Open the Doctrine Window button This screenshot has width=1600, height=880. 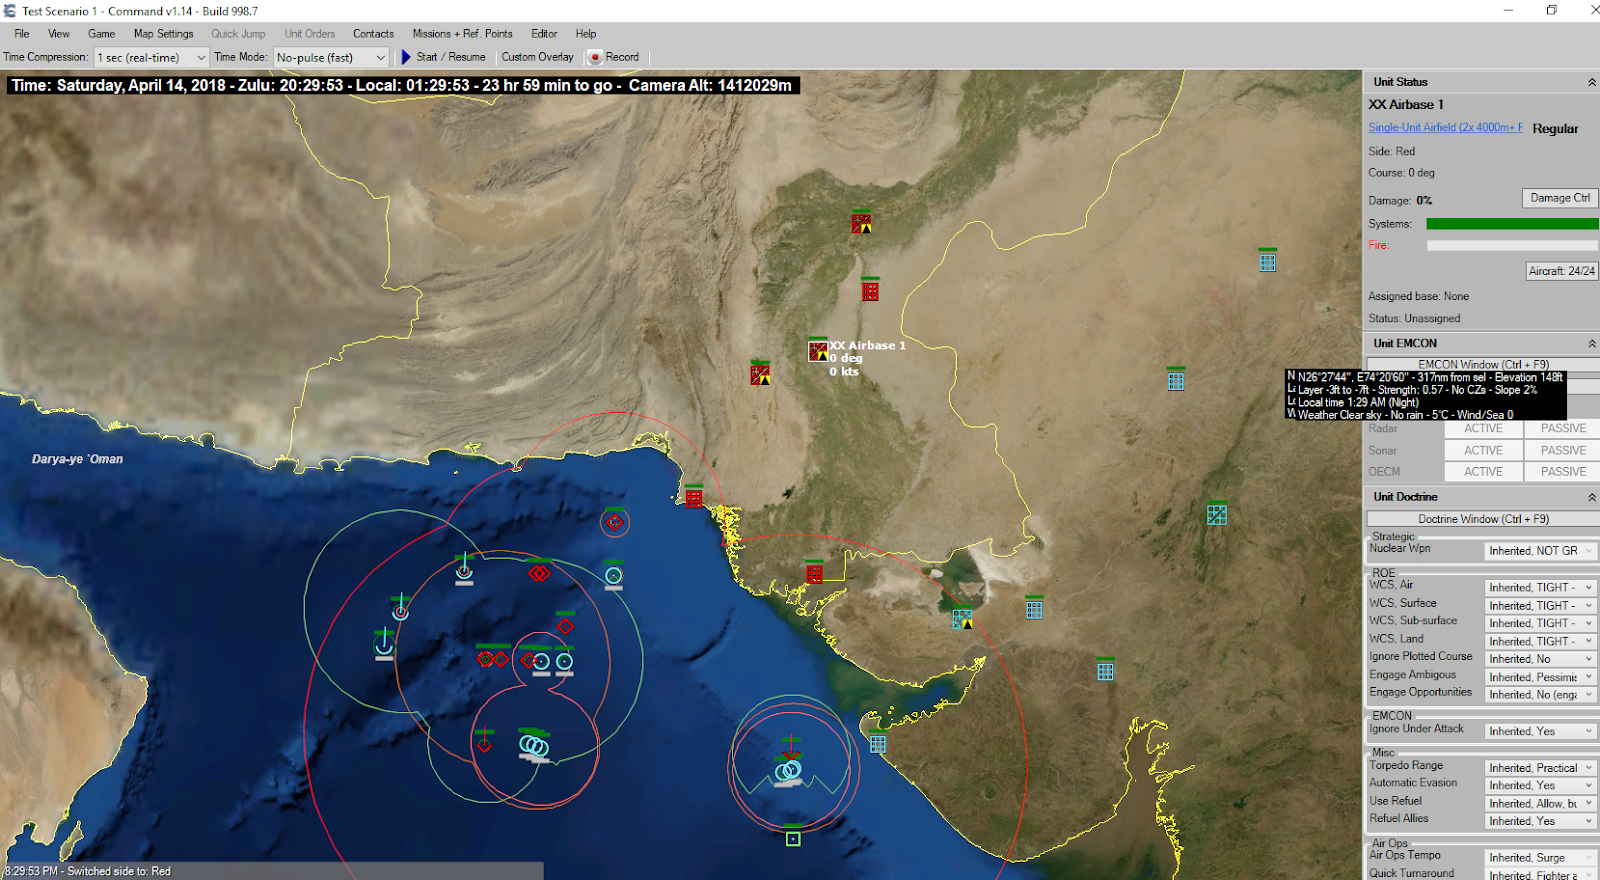pos(1483,519)
